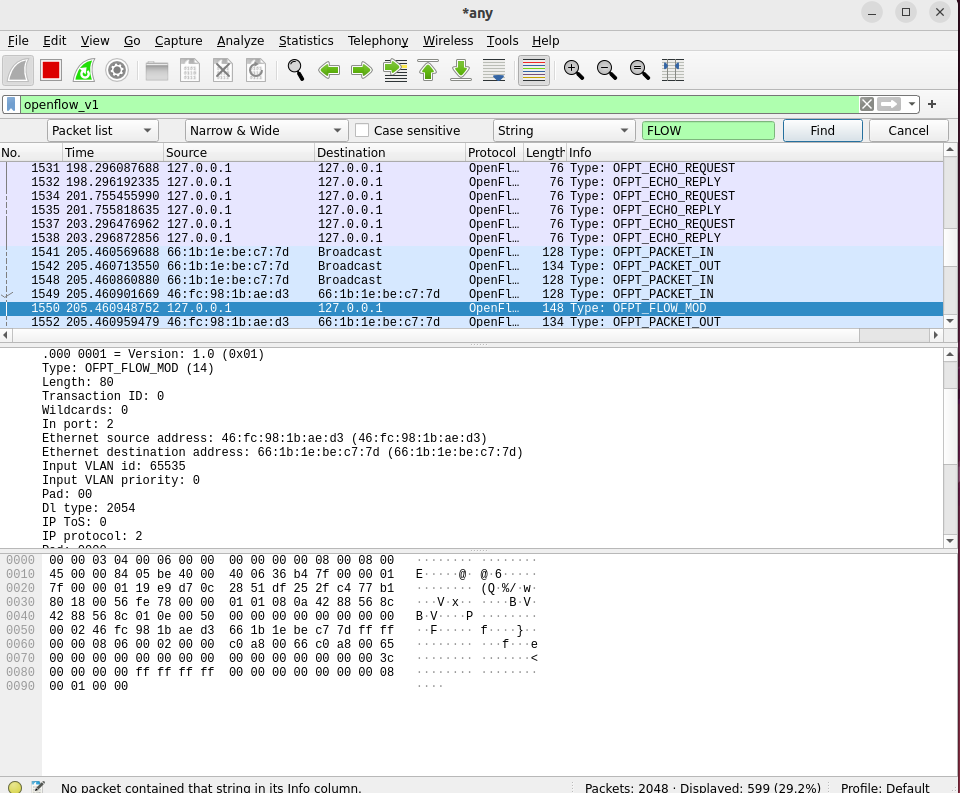This screenshot has width=960, height=793.
Task: Select the In port: 2 detail line
Action: coord(77,424)
